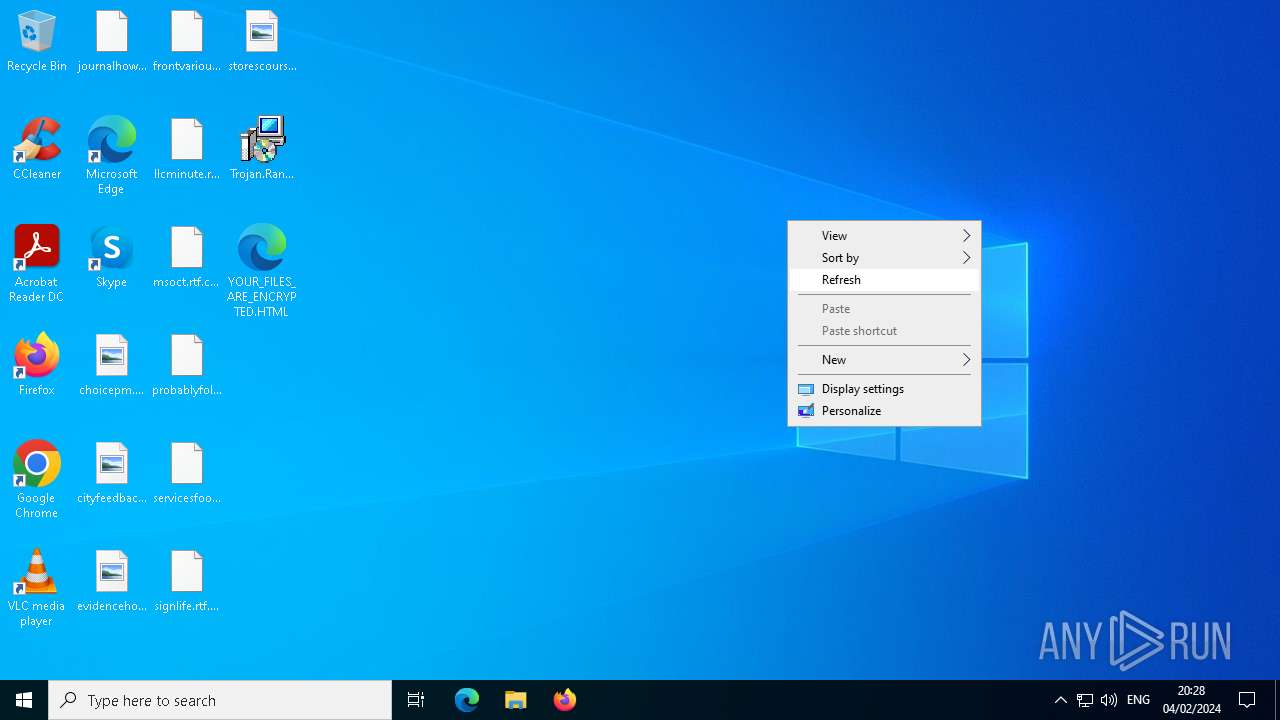Select the servicesfoo file icon
This screenshot has height=720, width=1280.
(x=187, y=473)
